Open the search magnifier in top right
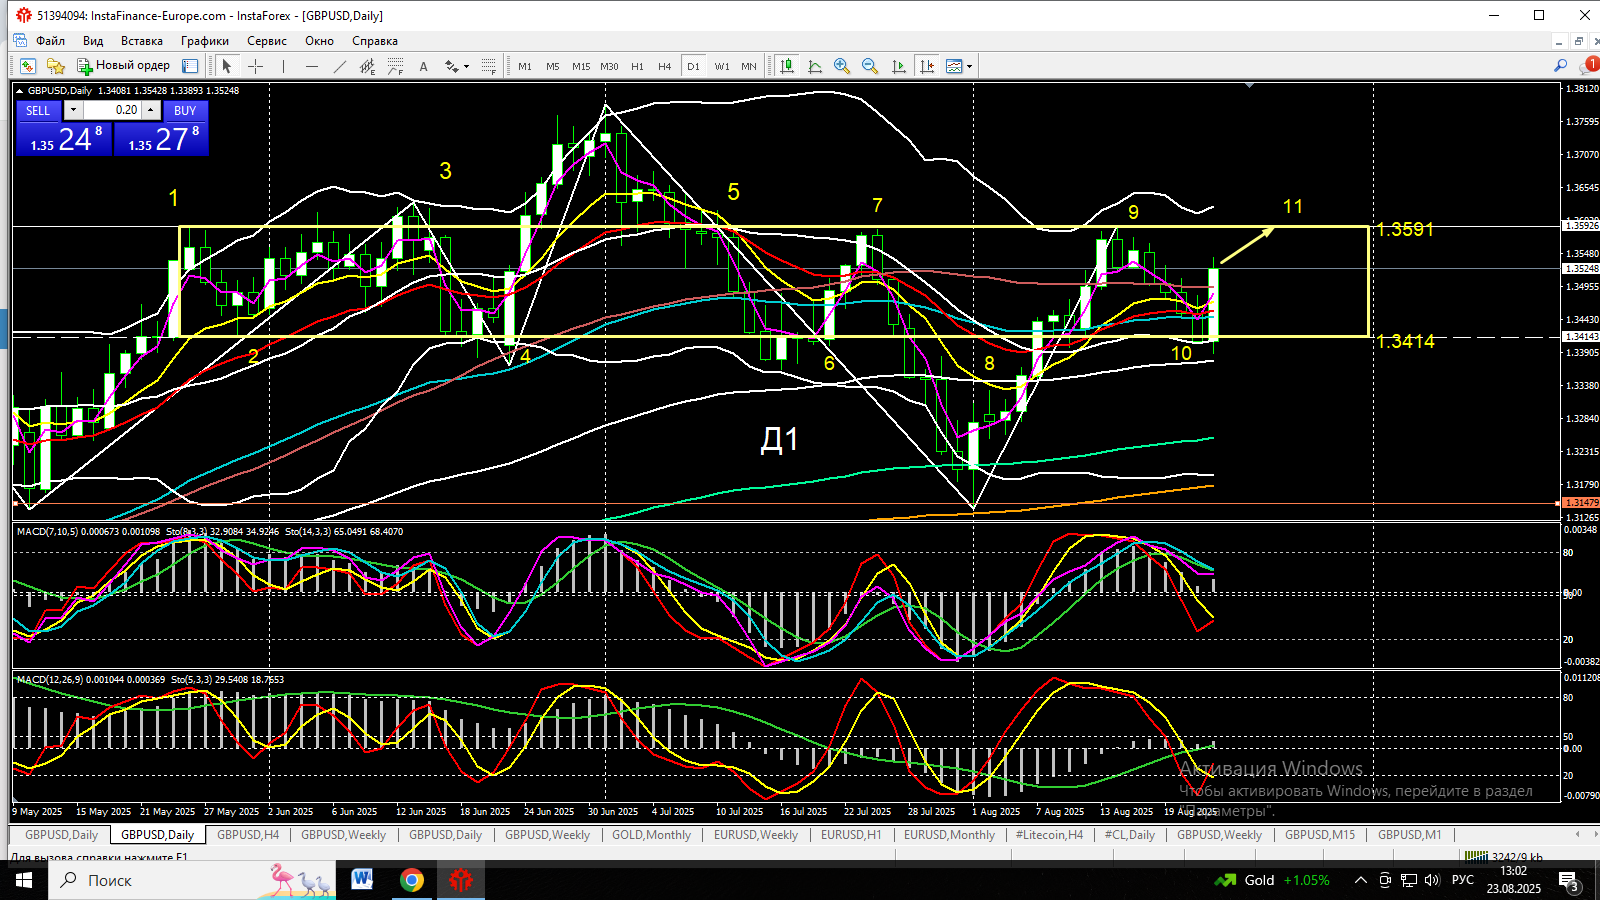 1560,66
